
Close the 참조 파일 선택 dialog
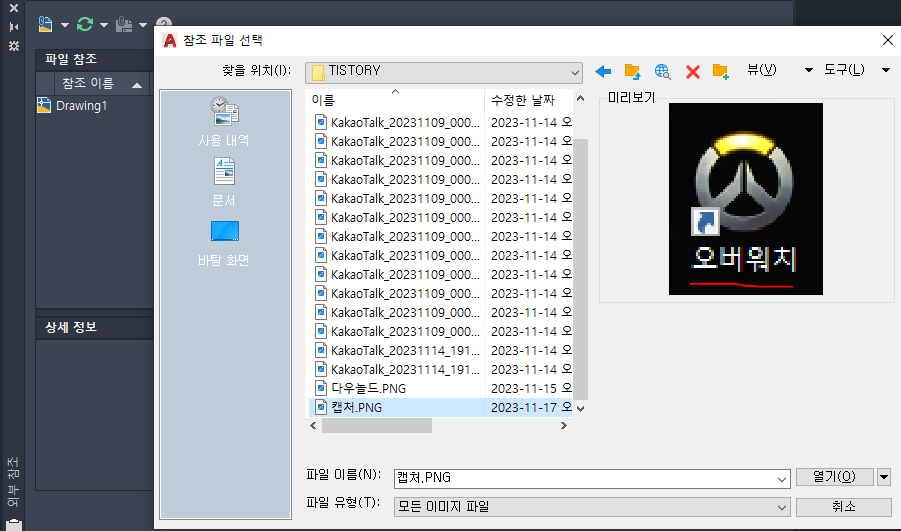(x=887, y=40)
